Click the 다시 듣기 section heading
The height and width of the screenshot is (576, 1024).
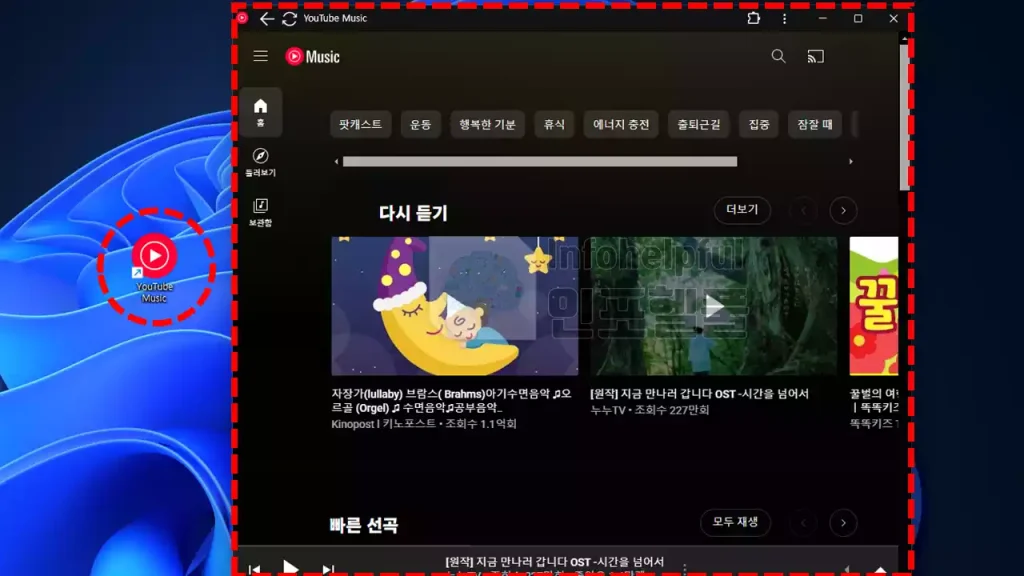tap(413, 213)
